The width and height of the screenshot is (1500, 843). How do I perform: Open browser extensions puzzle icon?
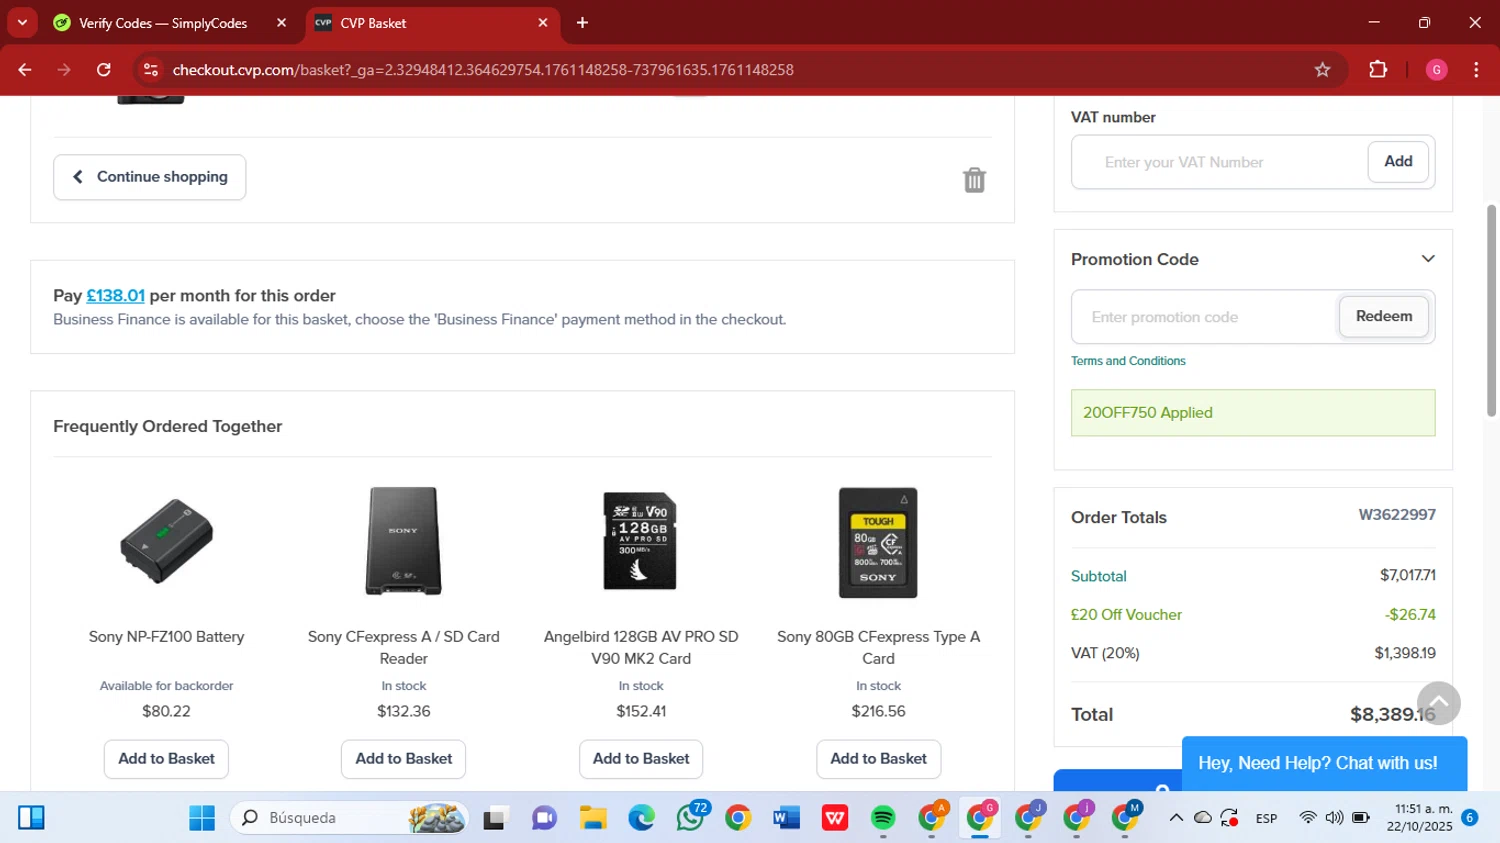click(1378, 70)
